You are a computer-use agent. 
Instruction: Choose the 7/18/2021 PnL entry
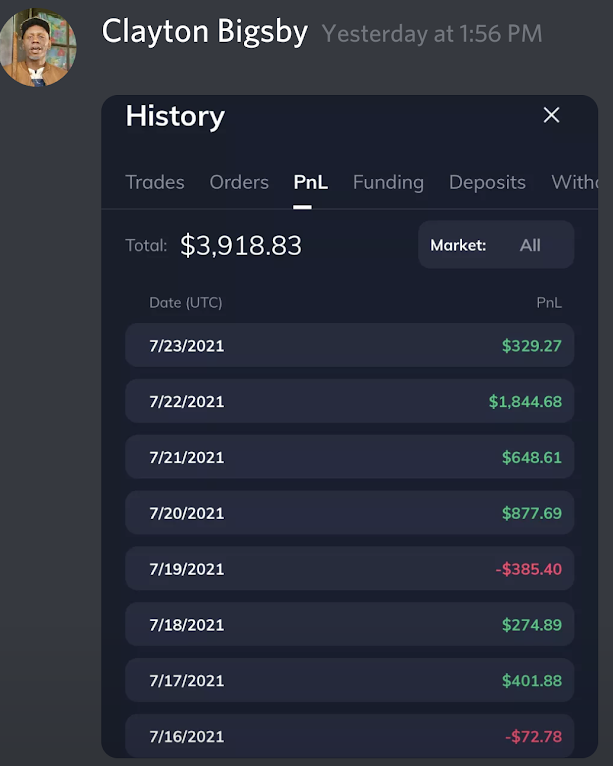pos(349,624)
